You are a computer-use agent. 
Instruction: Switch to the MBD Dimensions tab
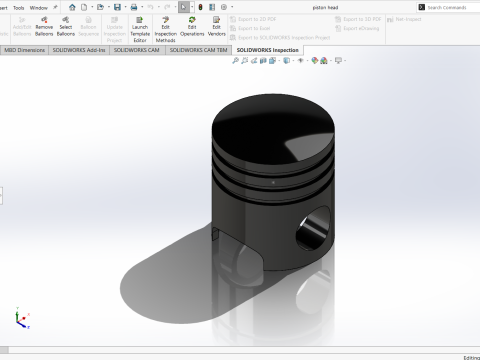pyautogui.click(x=24, y=50)
